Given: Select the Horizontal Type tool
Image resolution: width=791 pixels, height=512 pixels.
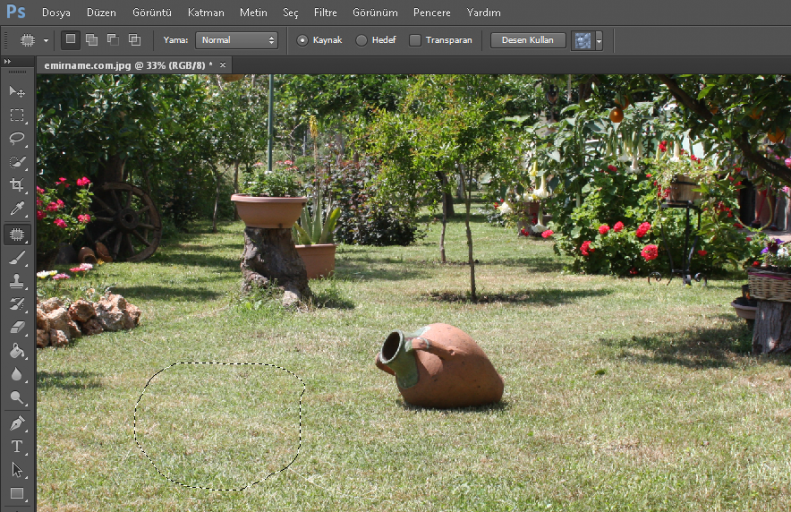Looking at the screenshot, I should click(17, 446).
